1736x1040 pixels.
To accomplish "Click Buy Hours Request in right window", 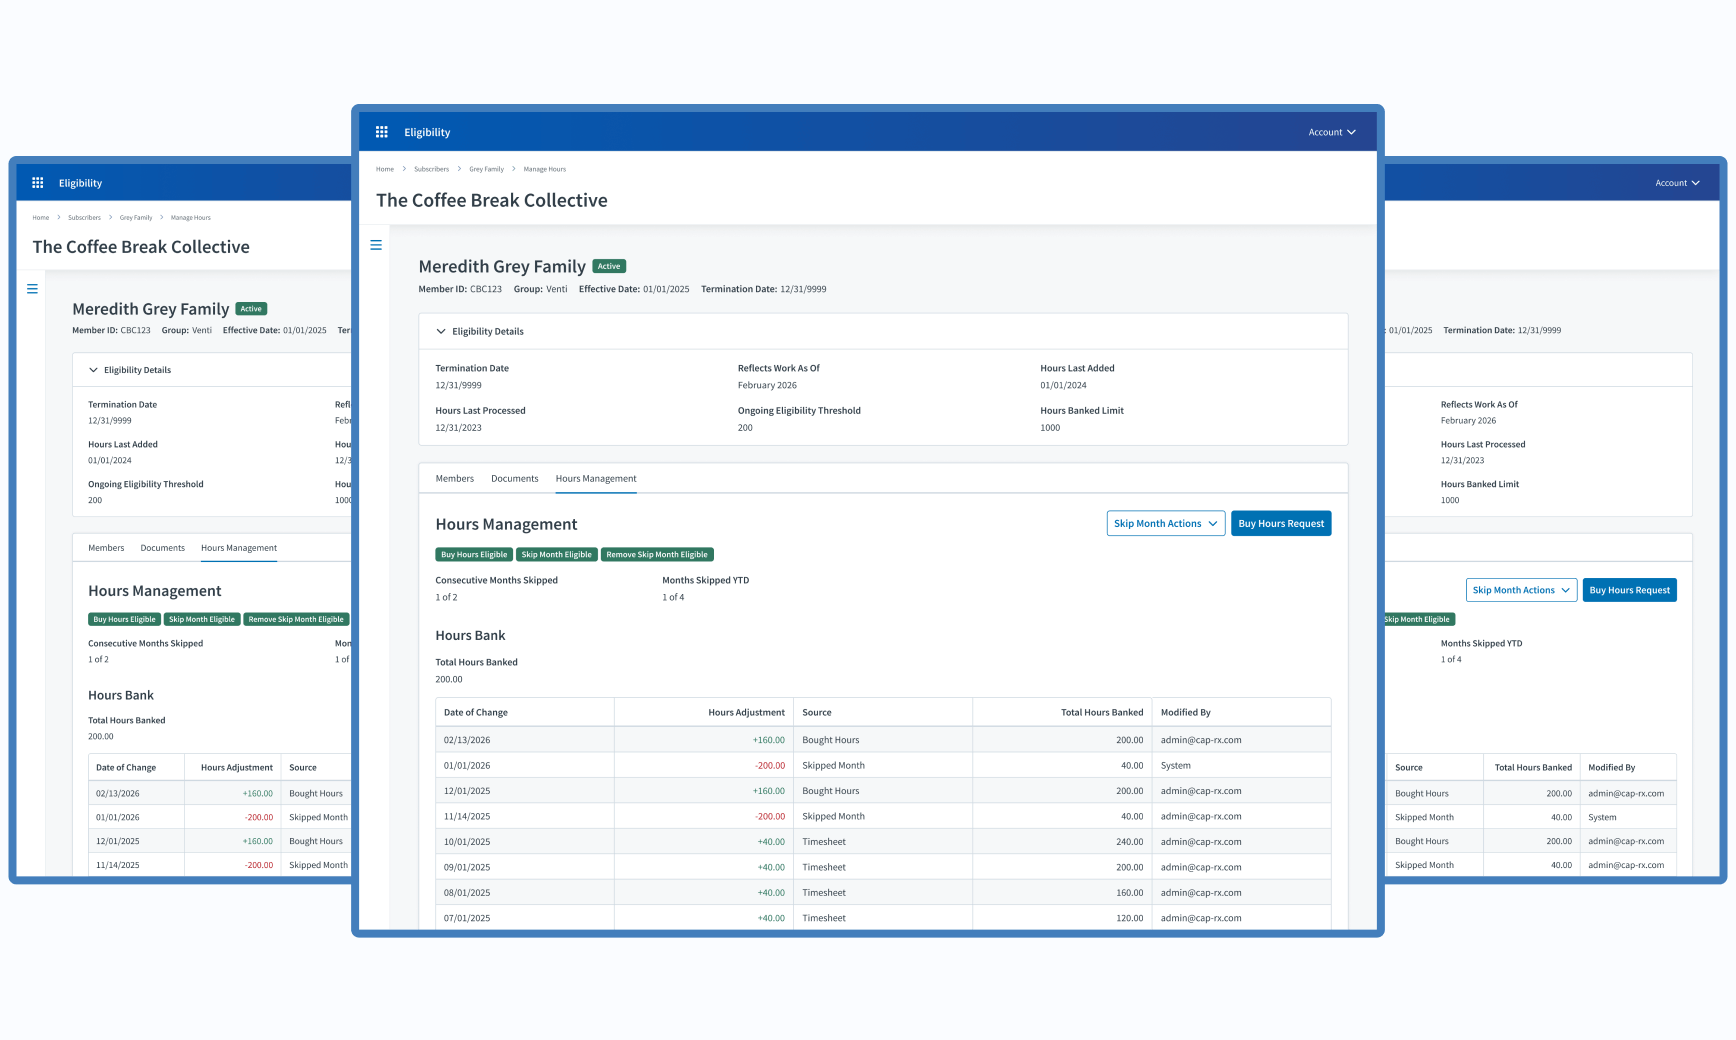I will 1629,590.
